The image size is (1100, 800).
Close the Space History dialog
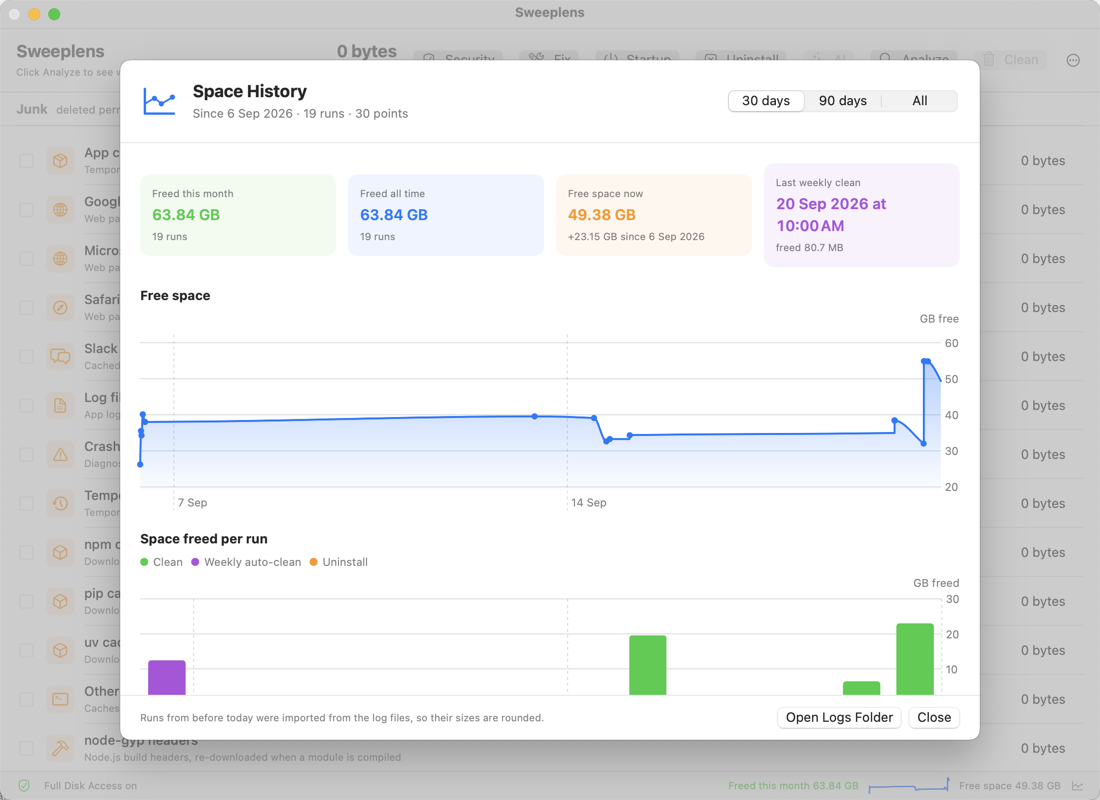(934, 717)
